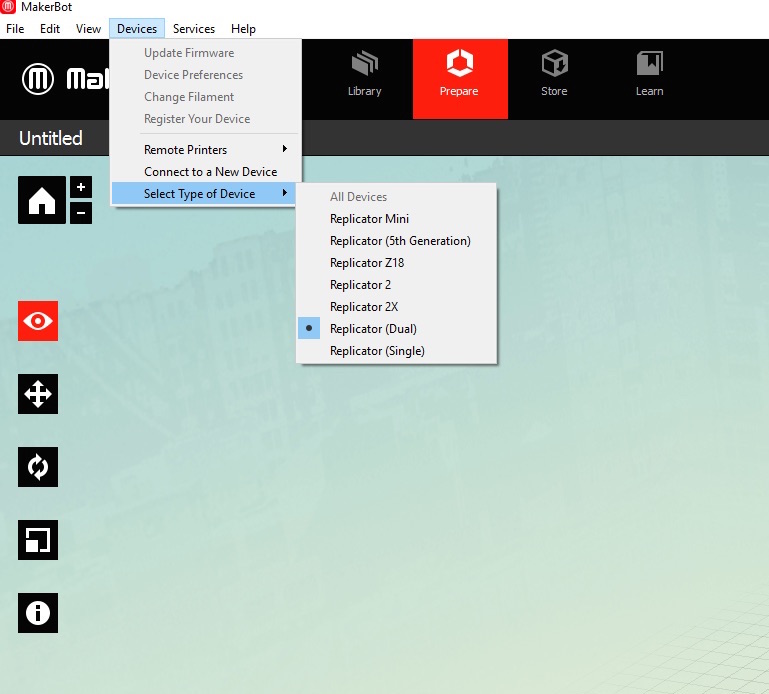The image size is (769, 694).
Task: Select Replicator 2 device type
Action: pos(397,285)
